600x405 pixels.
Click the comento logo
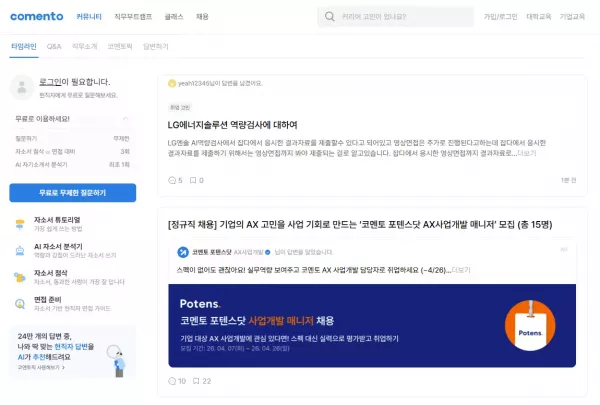(37, 16)
